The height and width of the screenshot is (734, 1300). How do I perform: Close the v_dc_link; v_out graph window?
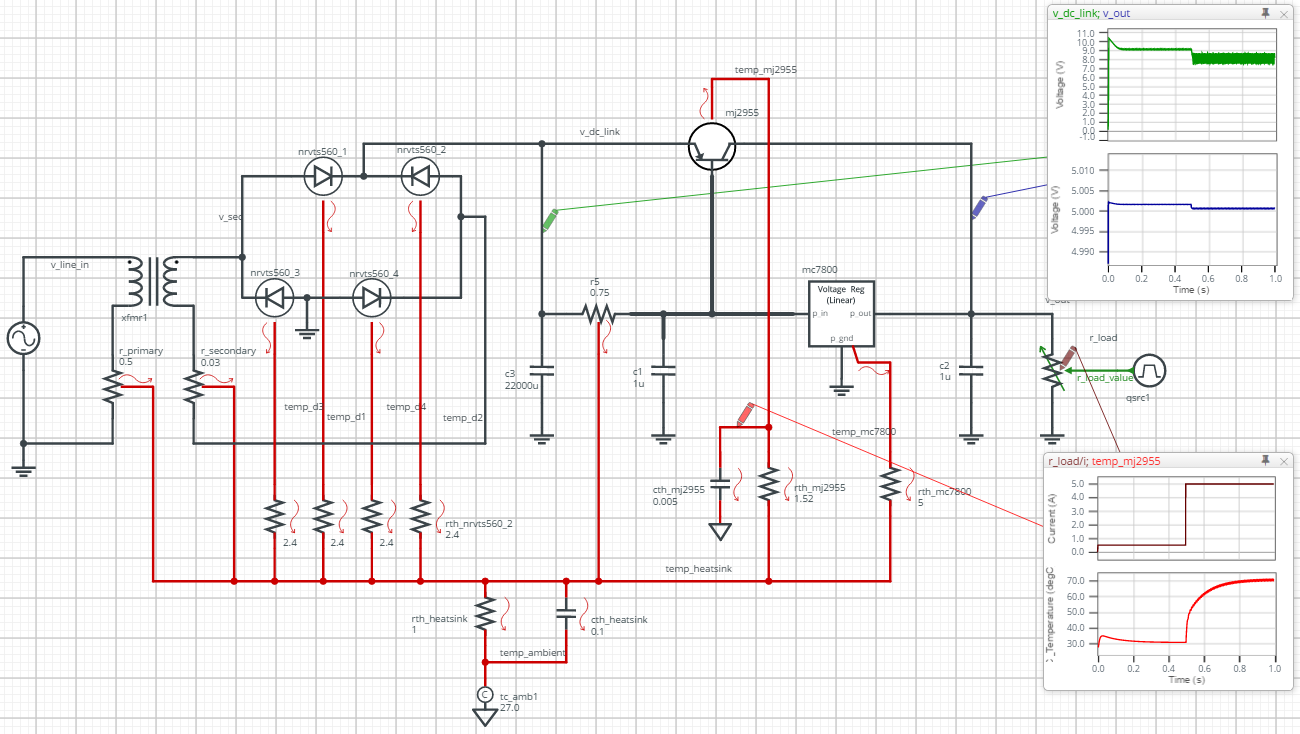1284,13
